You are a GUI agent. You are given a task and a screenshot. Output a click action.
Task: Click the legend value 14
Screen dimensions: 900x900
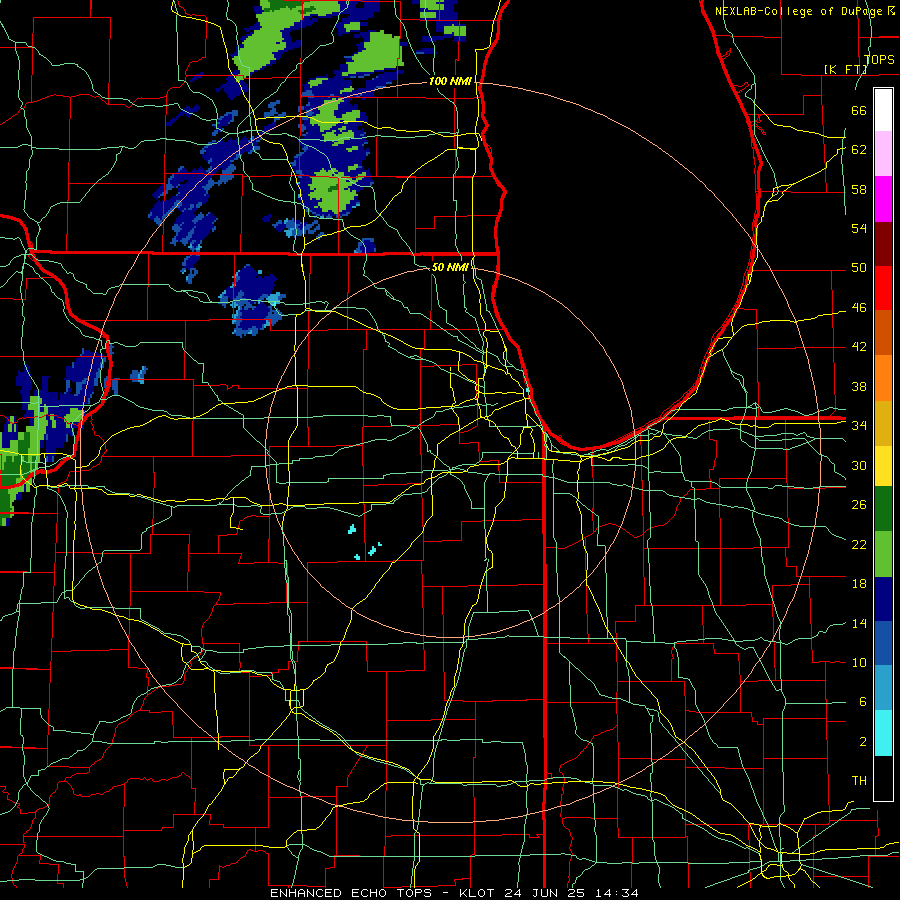859,623
